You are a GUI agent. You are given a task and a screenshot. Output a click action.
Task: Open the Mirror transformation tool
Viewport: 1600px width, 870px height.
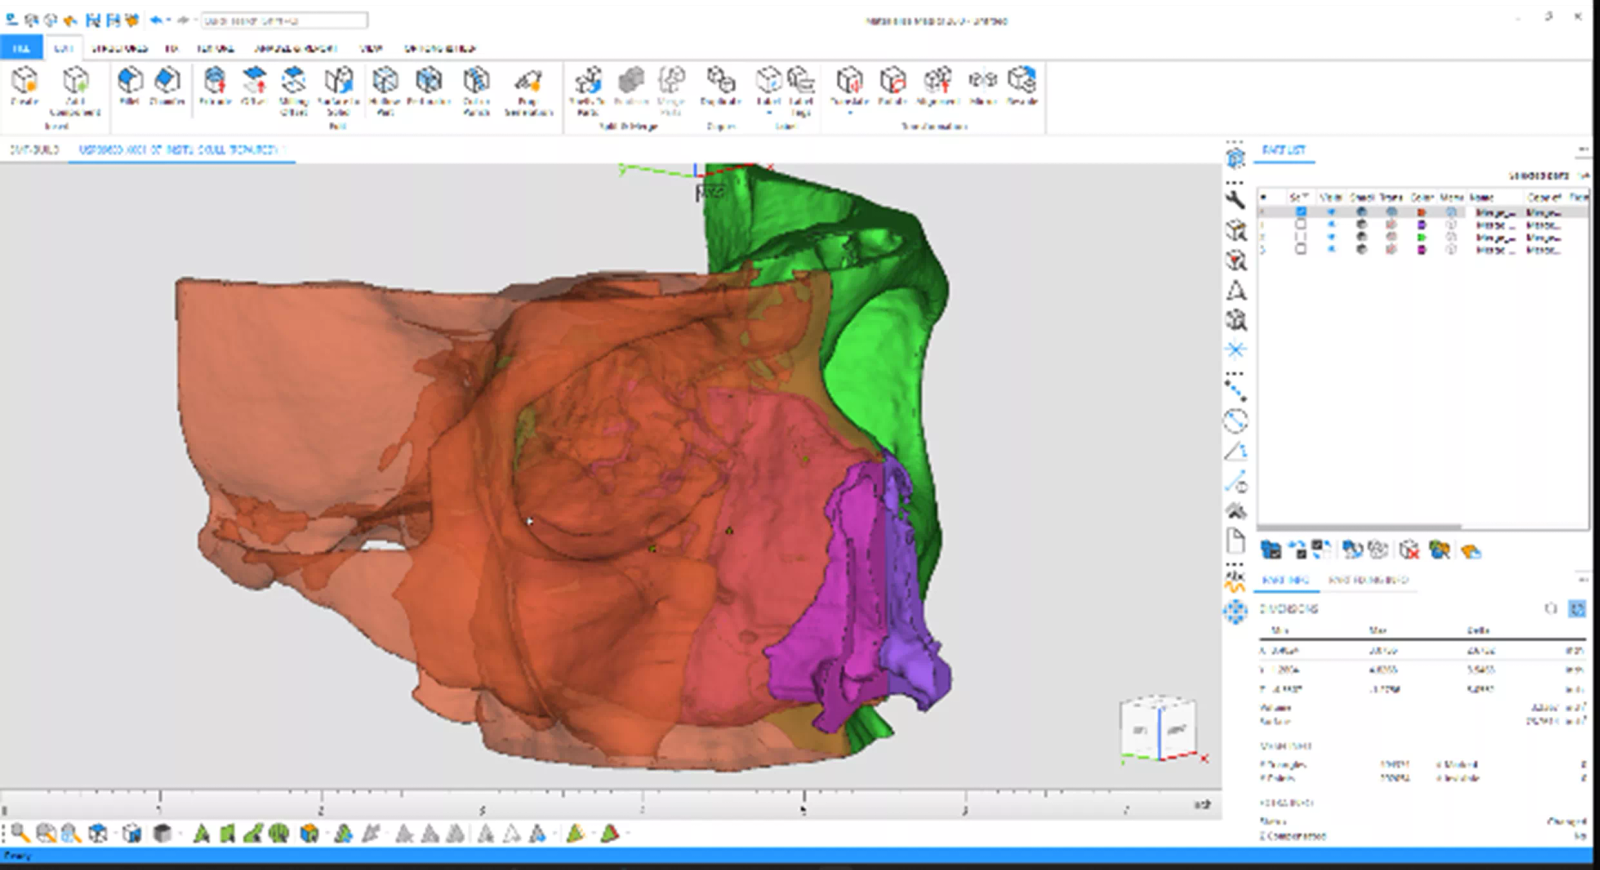point(983,86)
